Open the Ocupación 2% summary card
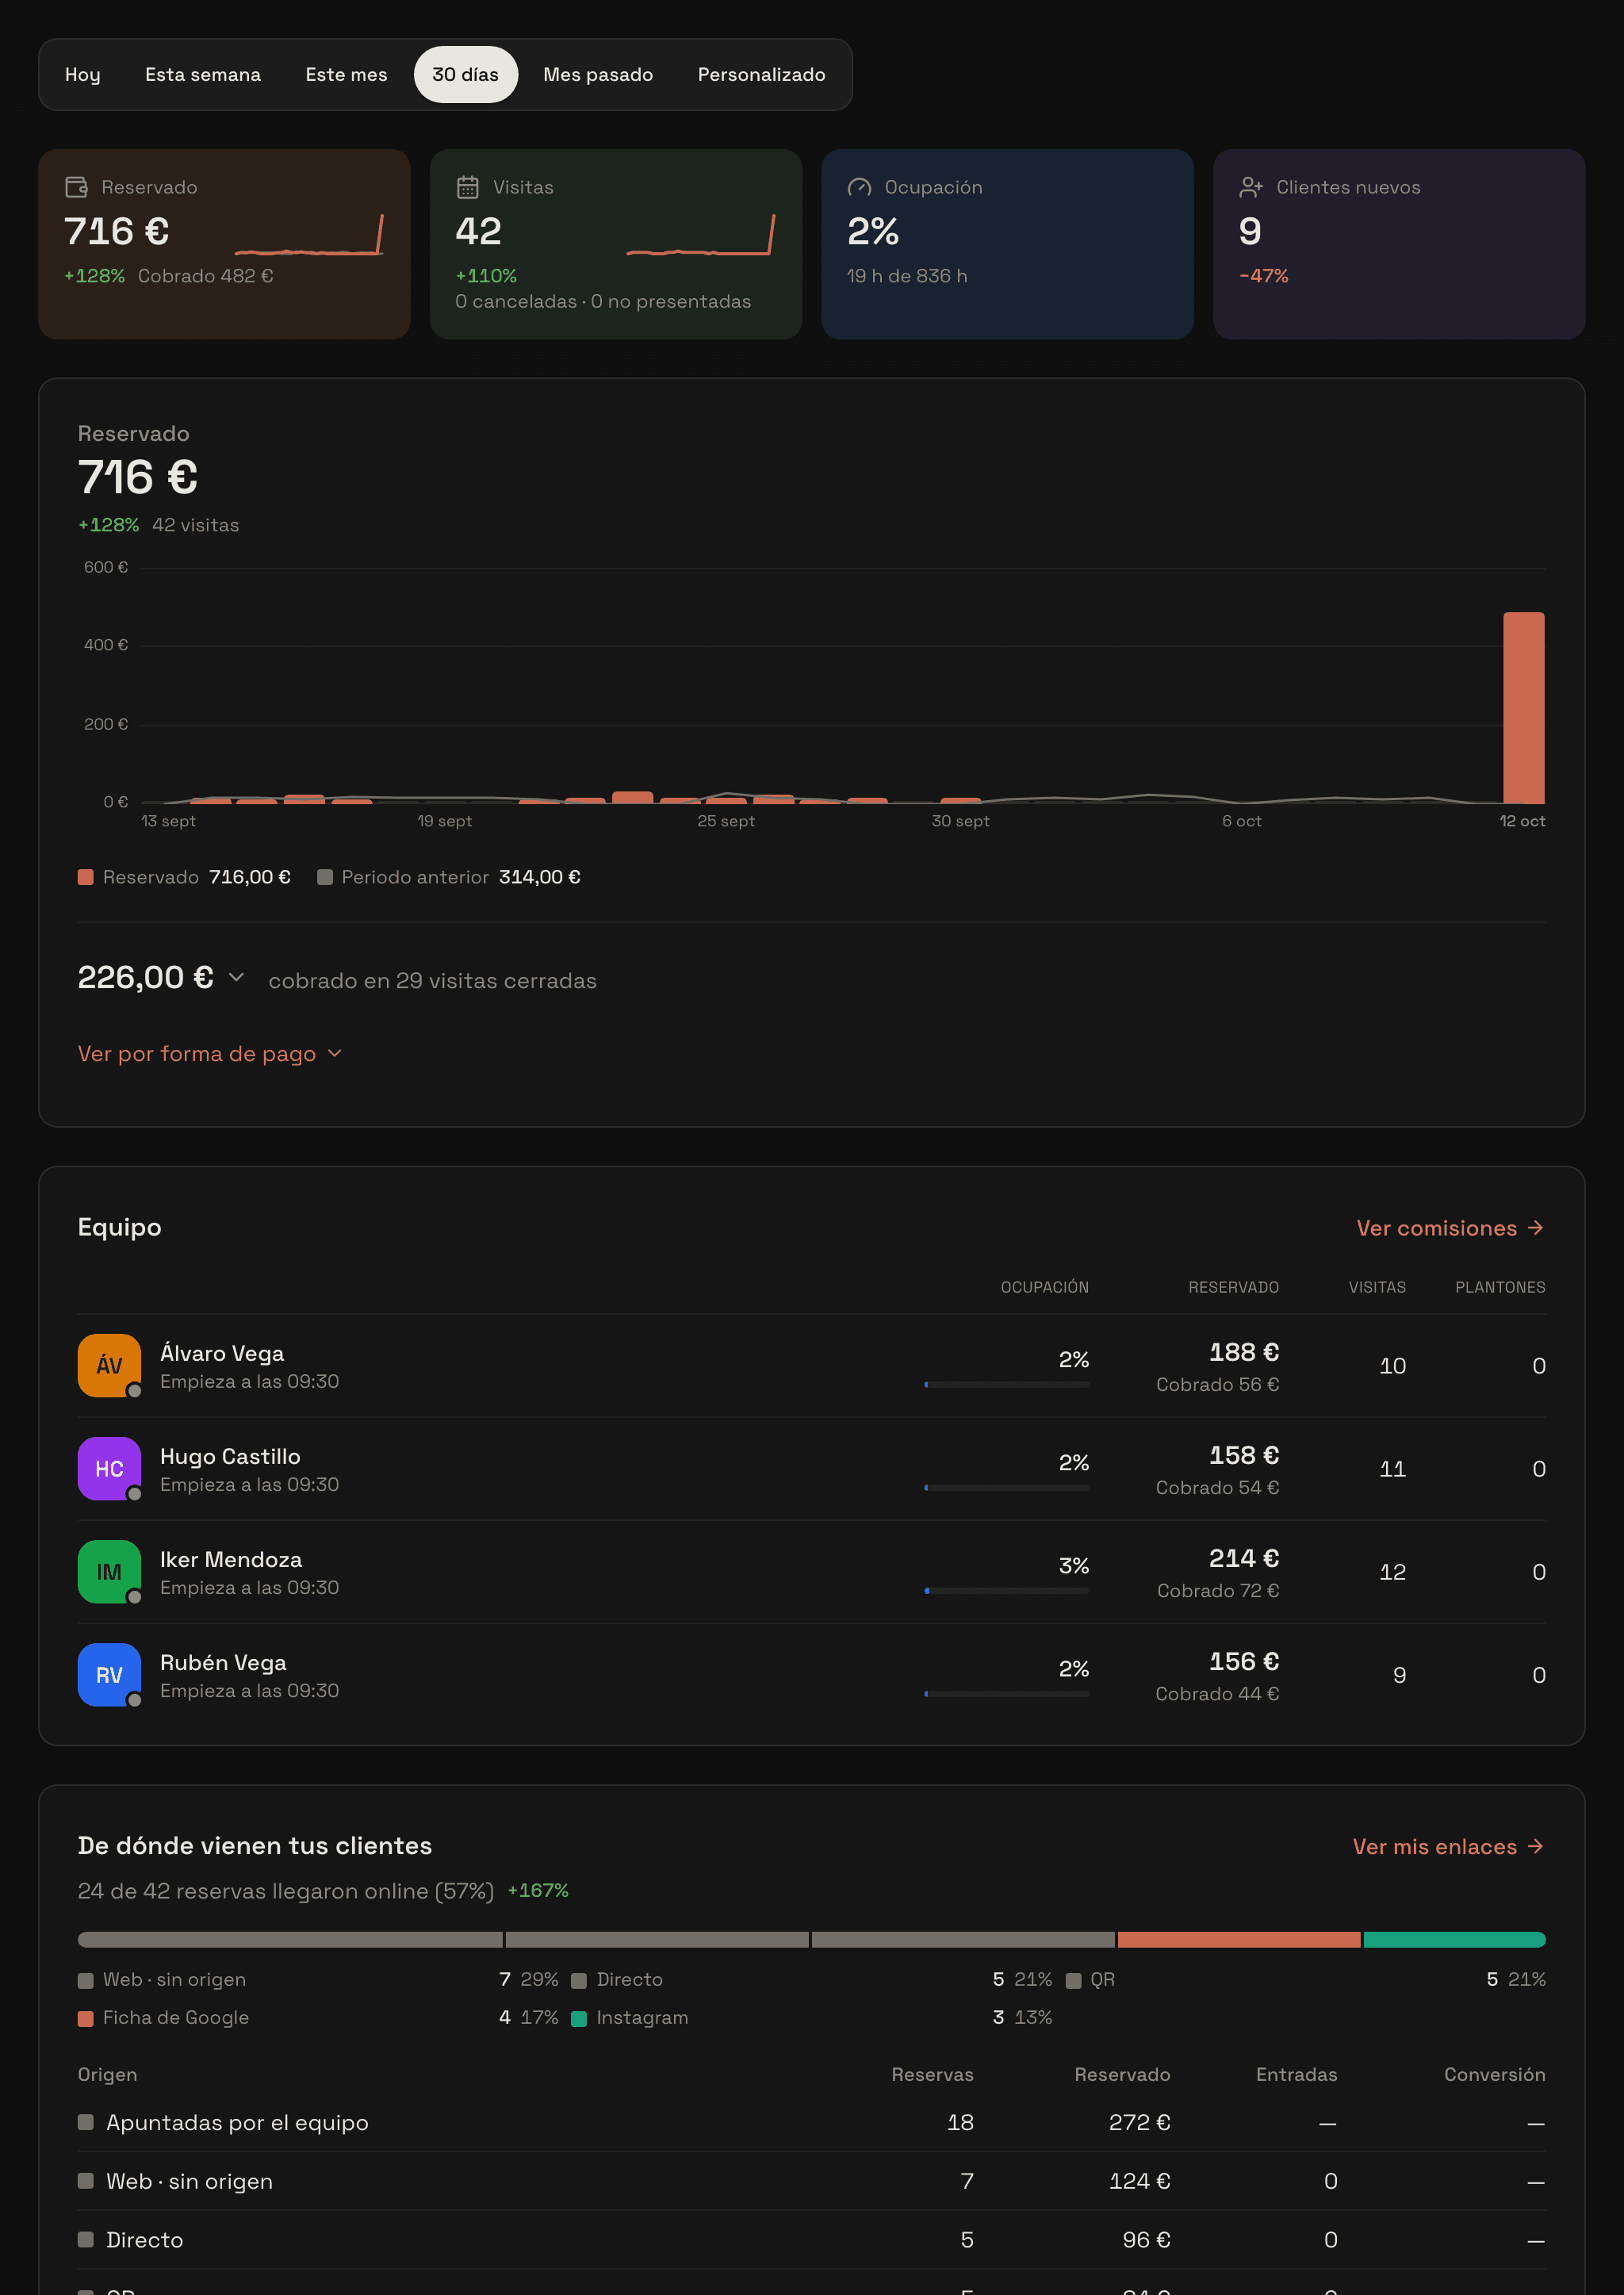 click(1007, 244)
